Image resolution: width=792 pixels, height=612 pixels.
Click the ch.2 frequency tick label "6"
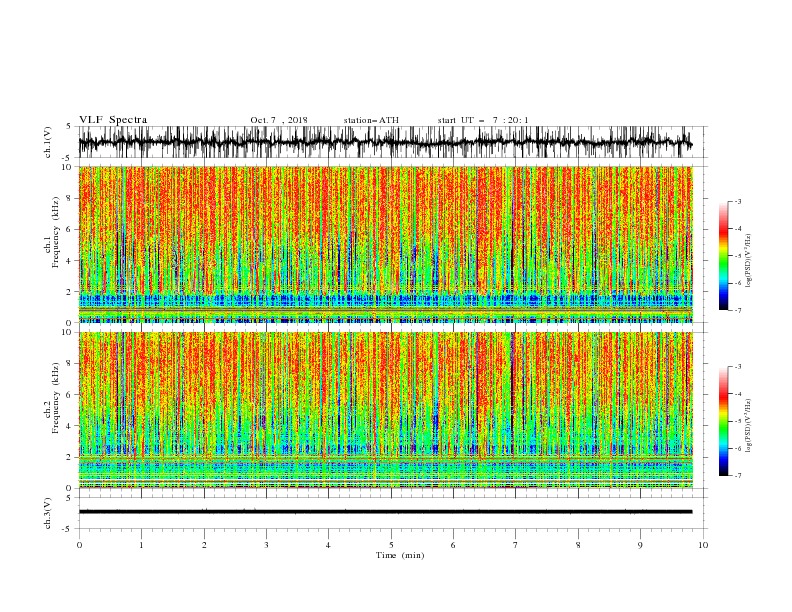(70, 395)
